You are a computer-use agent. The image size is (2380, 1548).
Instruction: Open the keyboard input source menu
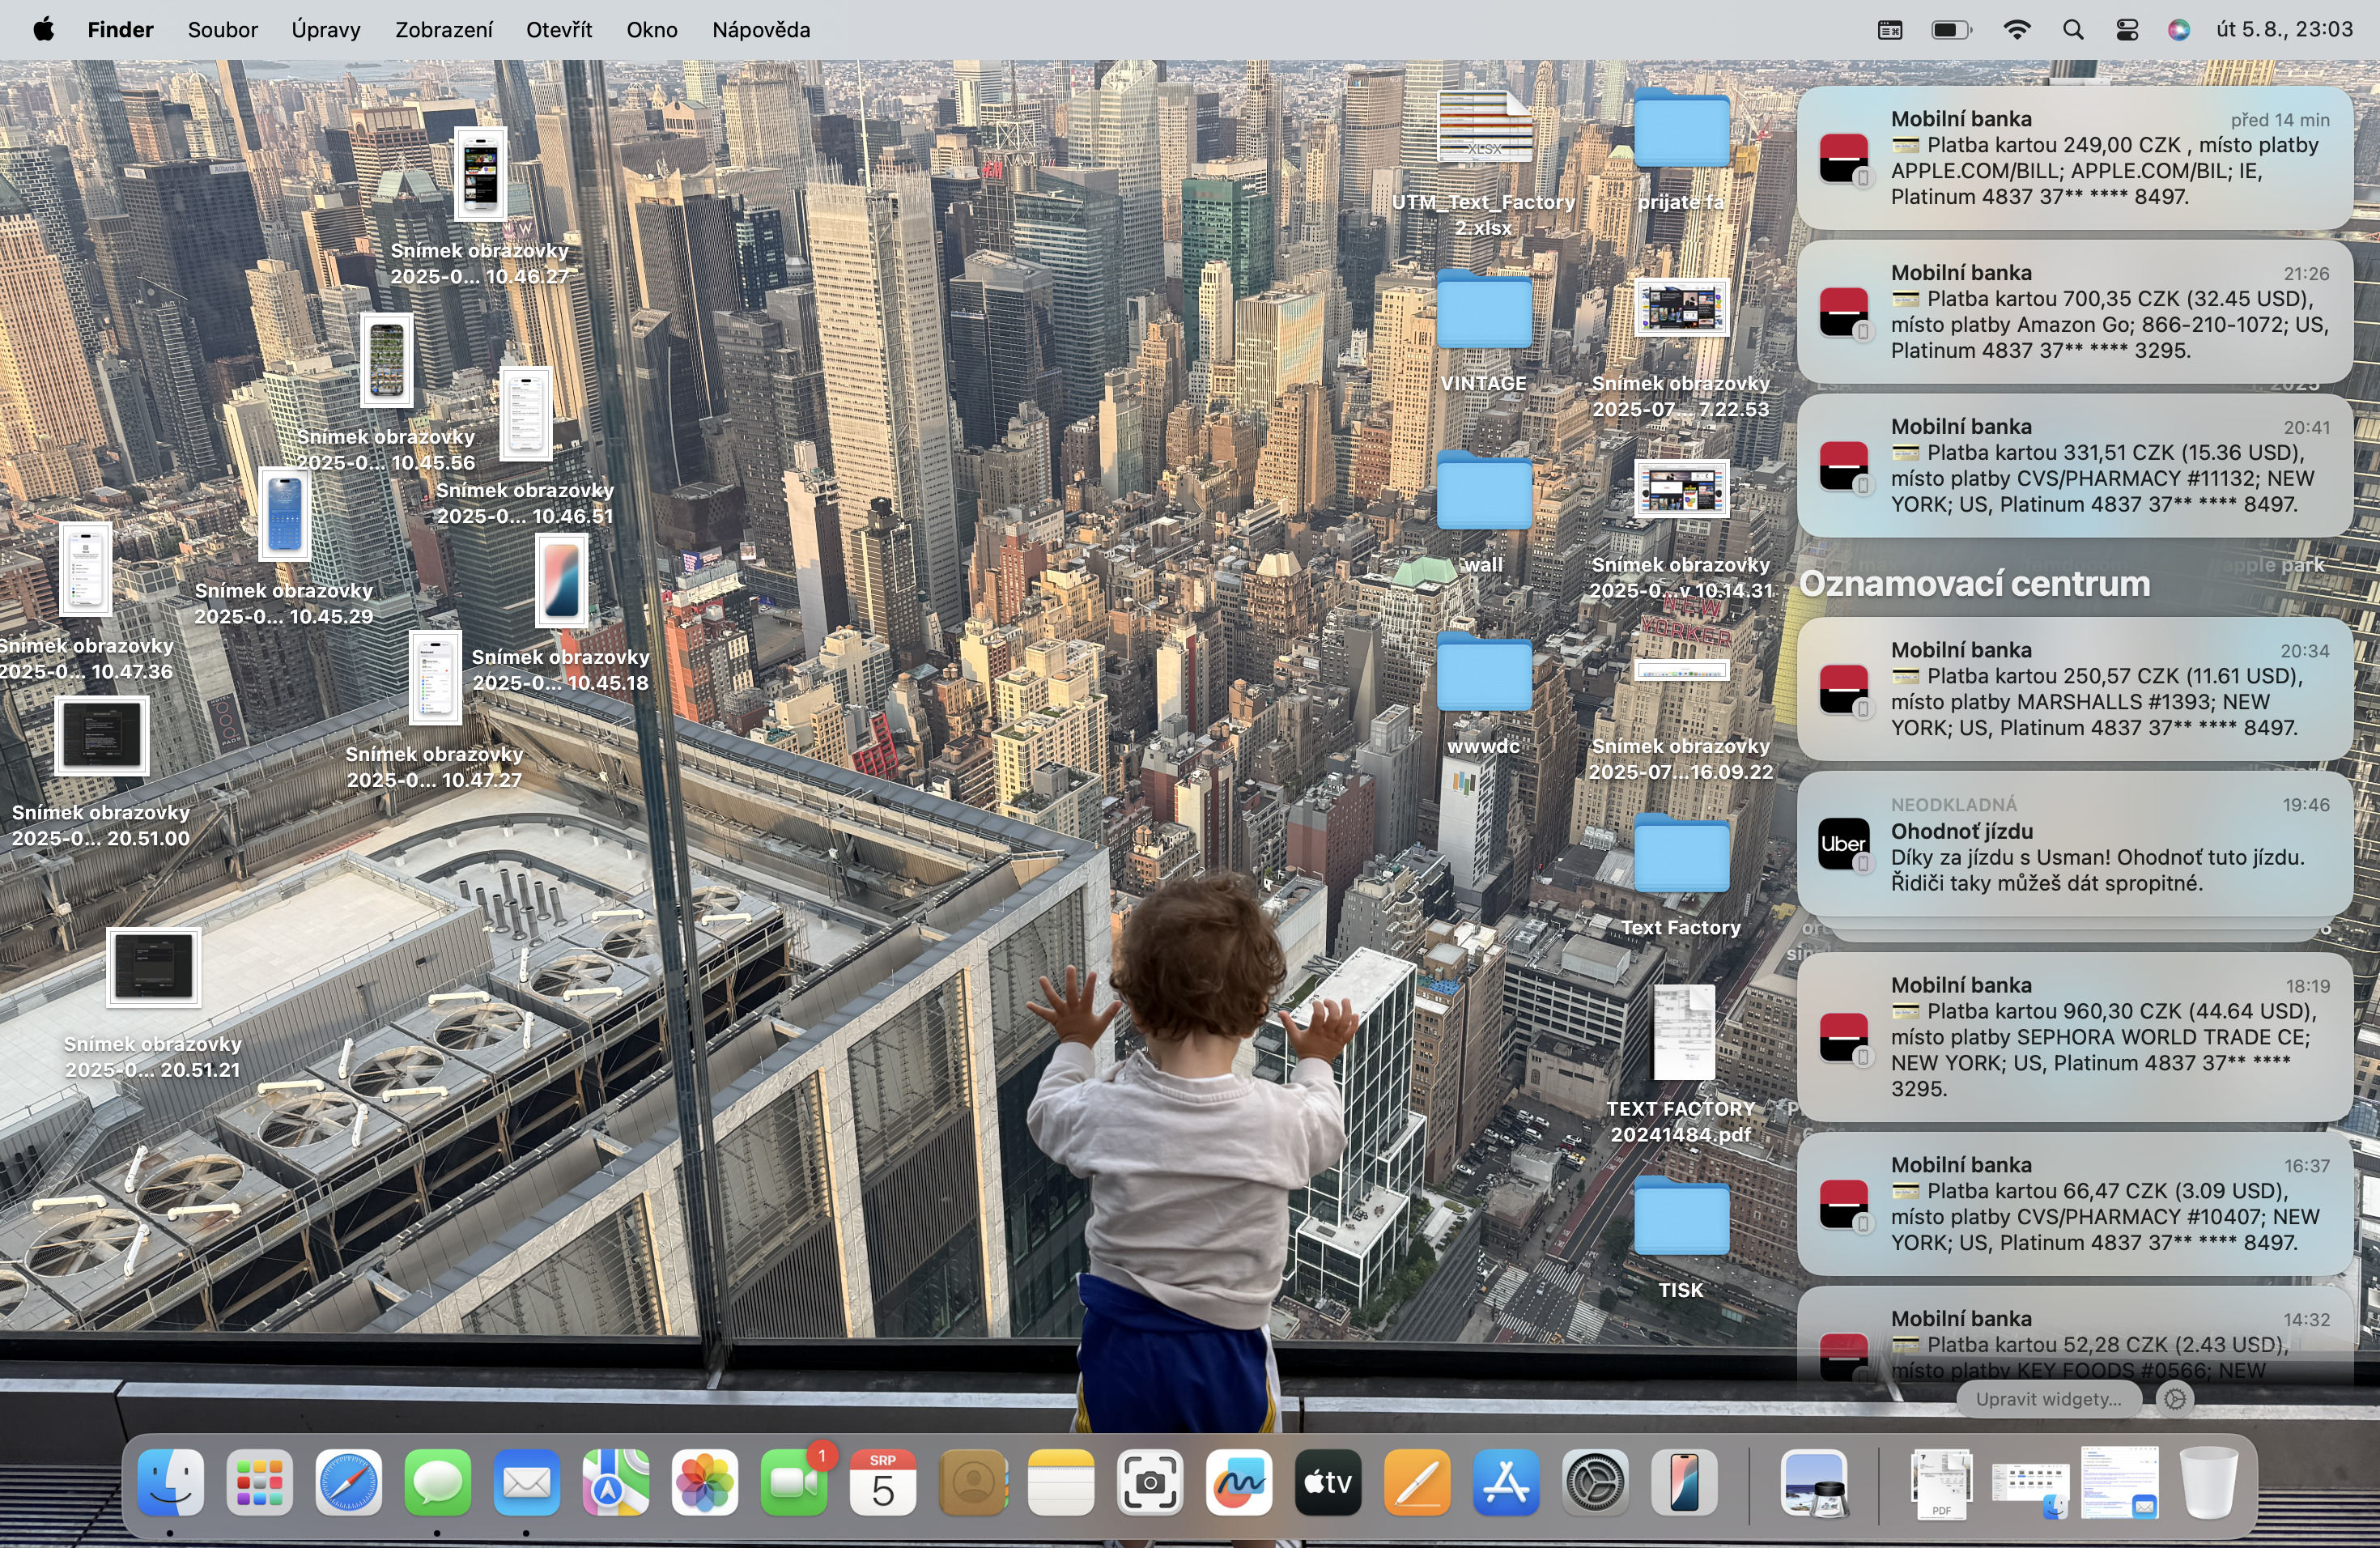pos(1889,29)
